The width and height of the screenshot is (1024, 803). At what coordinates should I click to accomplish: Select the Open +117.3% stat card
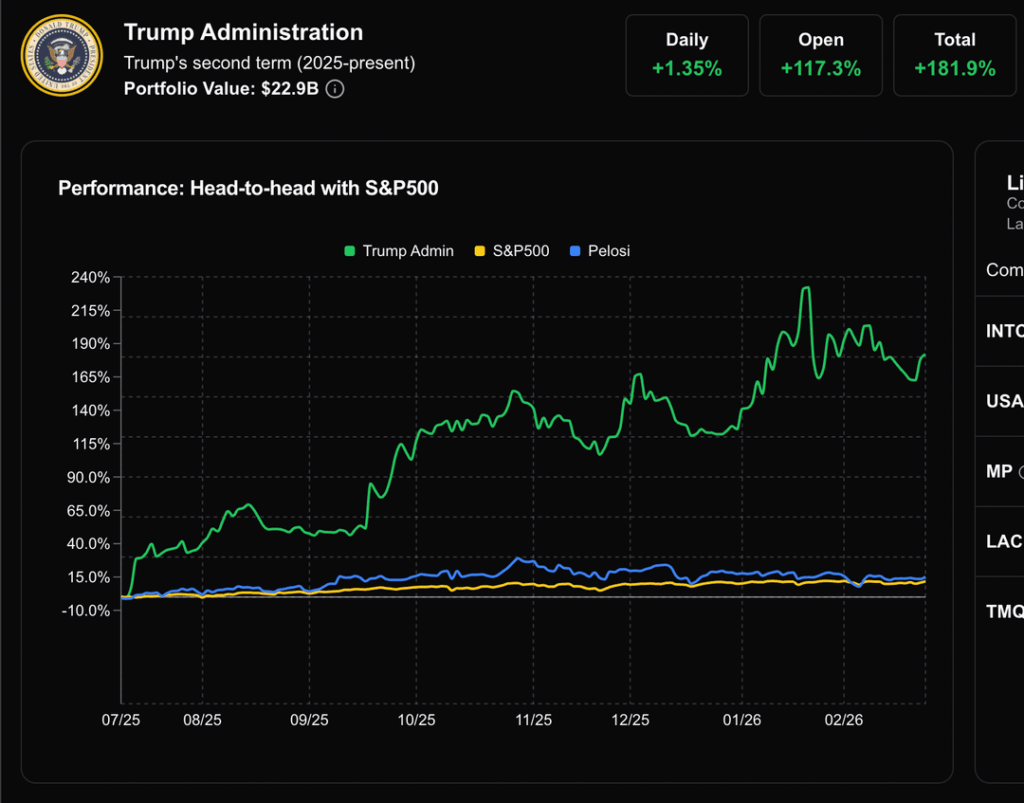click(821, 55)
